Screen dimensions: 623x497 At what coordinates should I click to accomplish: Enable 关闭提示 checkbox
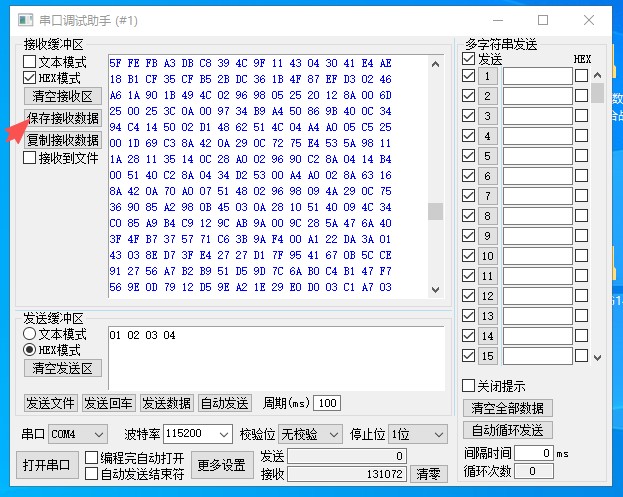[x=468, y=385]
